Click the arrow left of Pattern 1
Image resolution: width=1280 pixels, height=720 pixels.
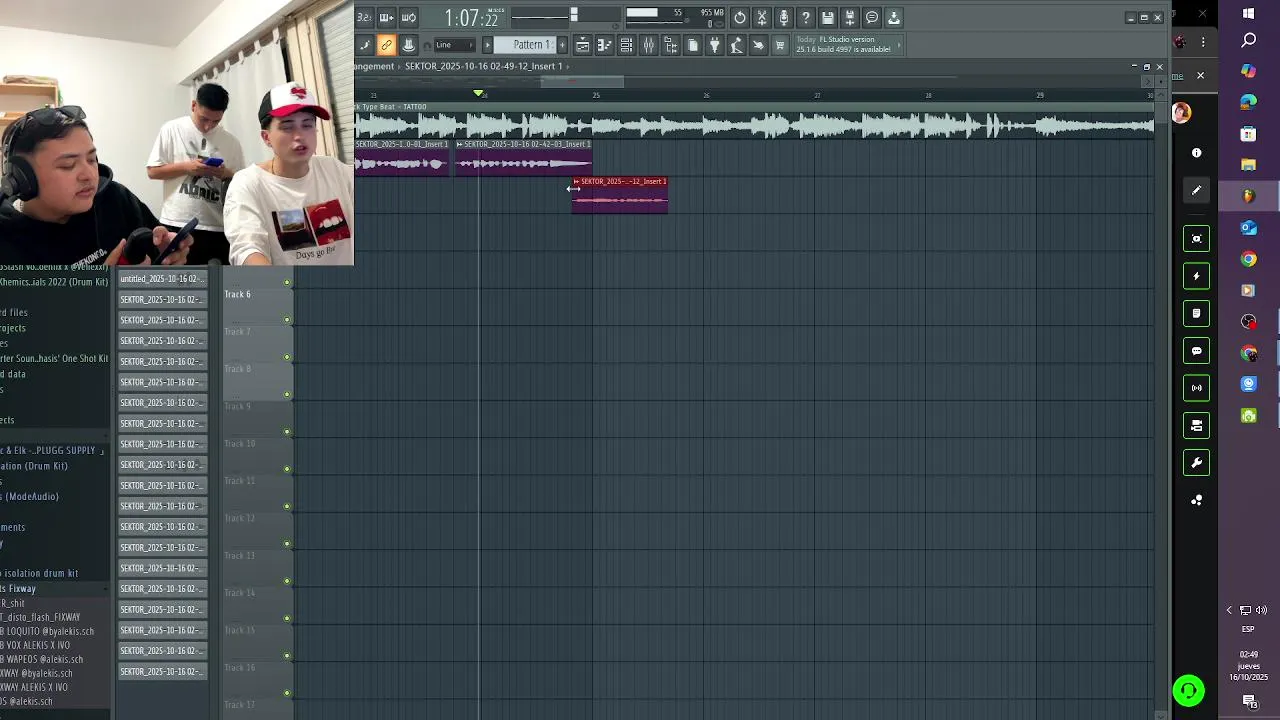488,45
